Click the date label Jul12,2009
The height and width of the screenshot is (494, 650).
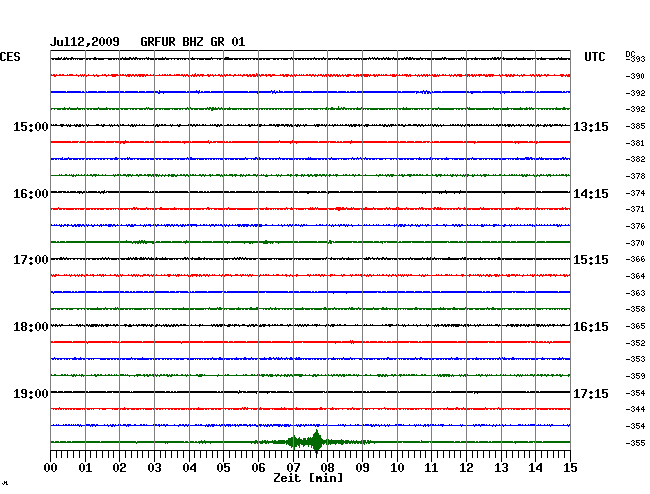(85, 42)
